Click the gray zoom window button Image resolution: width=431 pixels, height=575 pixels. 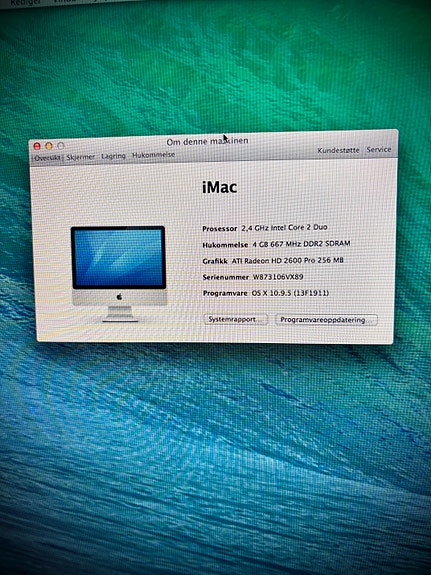[x=61, y=146]
